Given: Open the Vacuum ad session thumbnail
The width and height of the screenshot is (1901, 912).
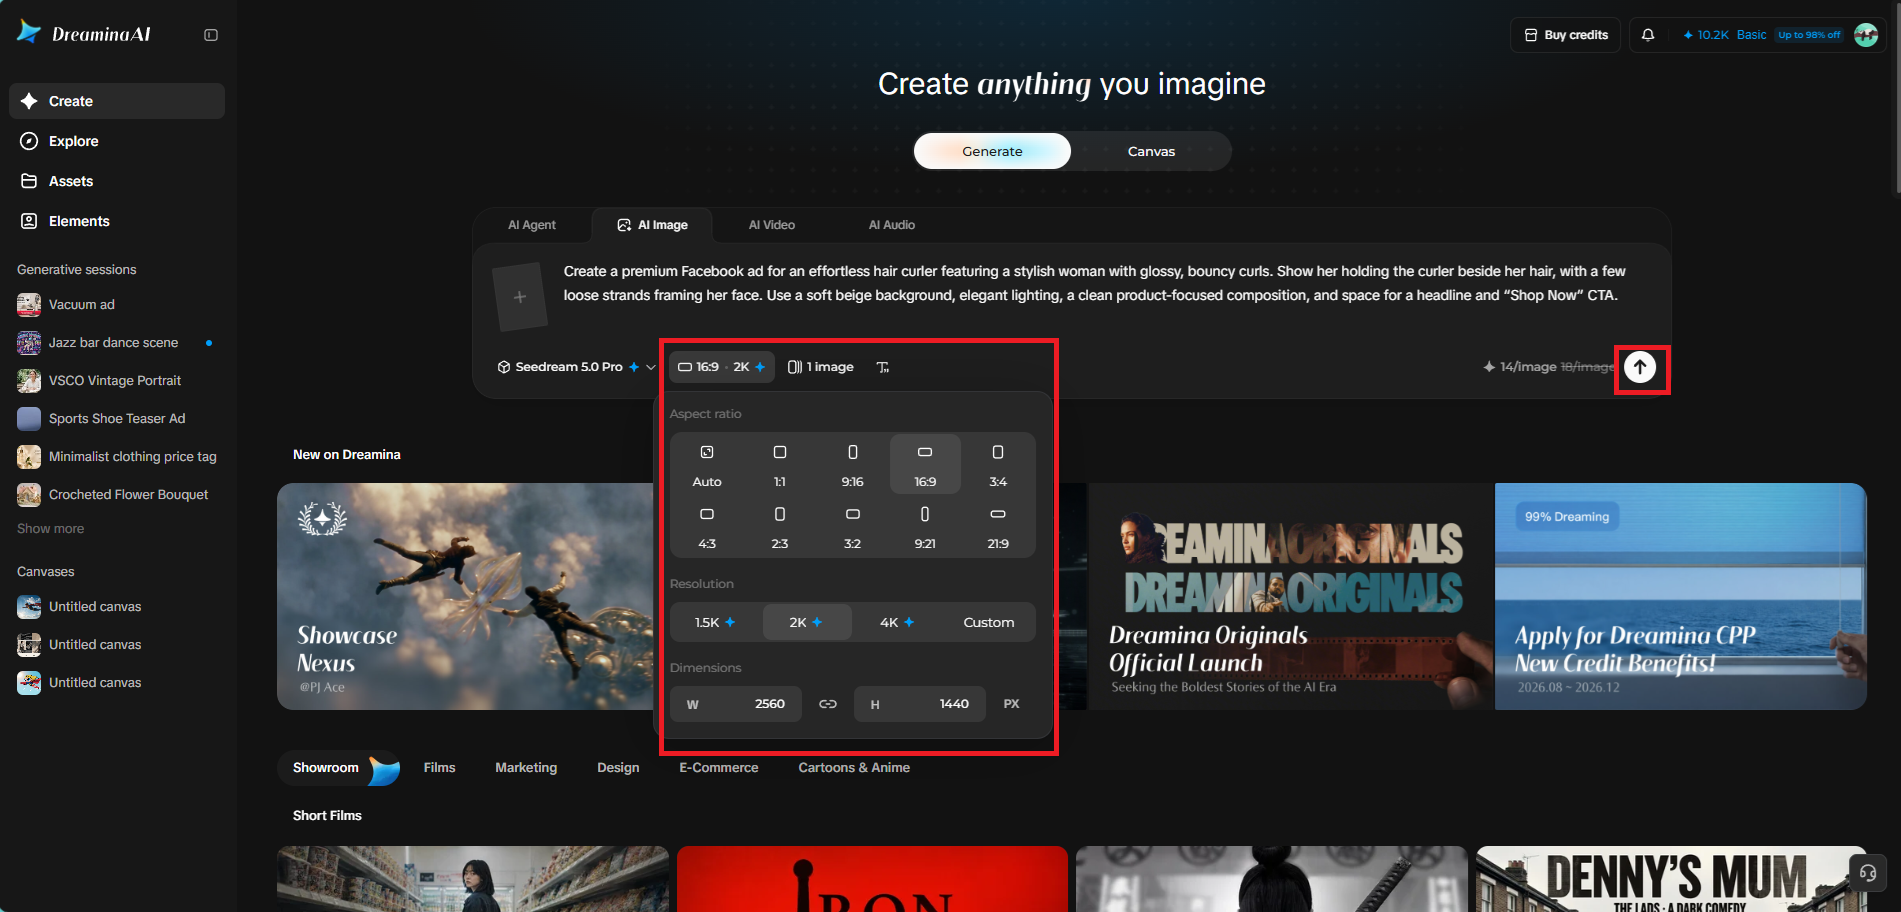Looking at the screenshot, I should point(29,305).
